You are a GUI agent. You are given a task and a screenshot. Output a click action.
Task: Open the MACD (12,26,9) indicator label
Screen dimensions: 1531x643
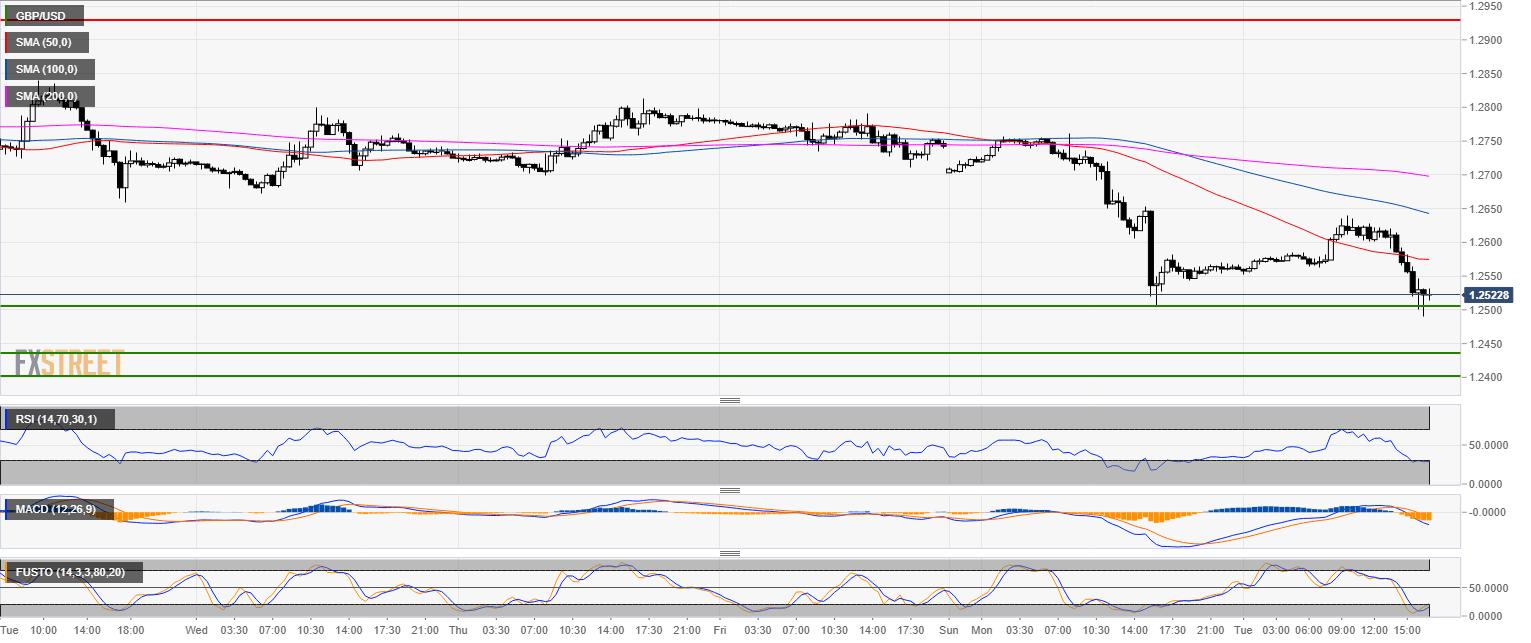(58, 510)
